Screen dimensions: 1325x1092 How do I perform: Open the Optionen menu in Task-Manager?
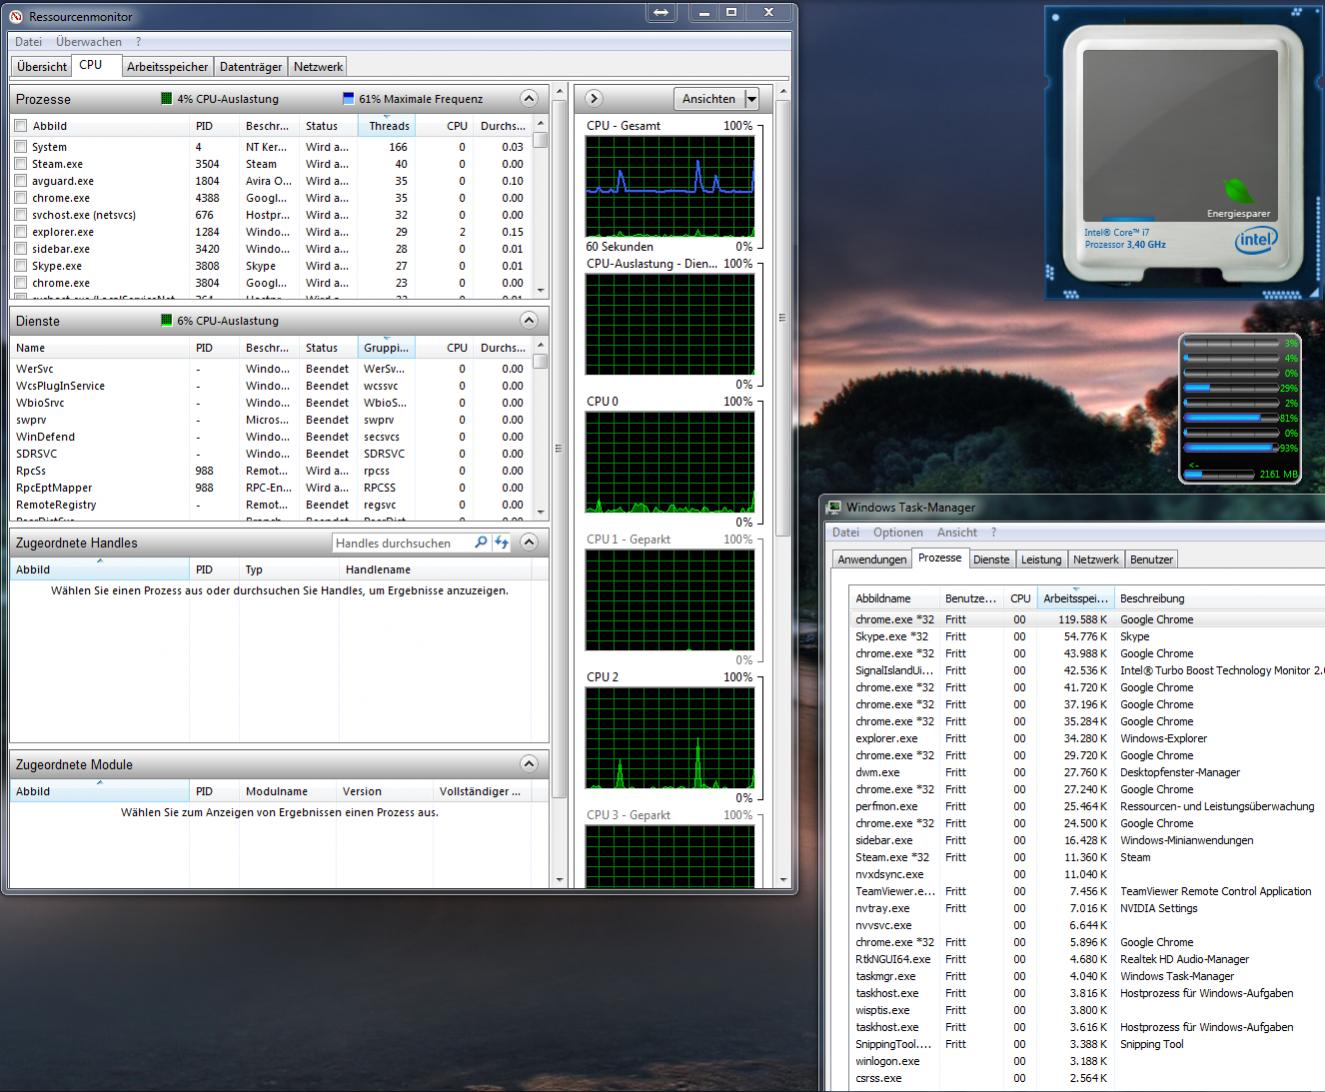pyautogui.click(x=898, y=533)
